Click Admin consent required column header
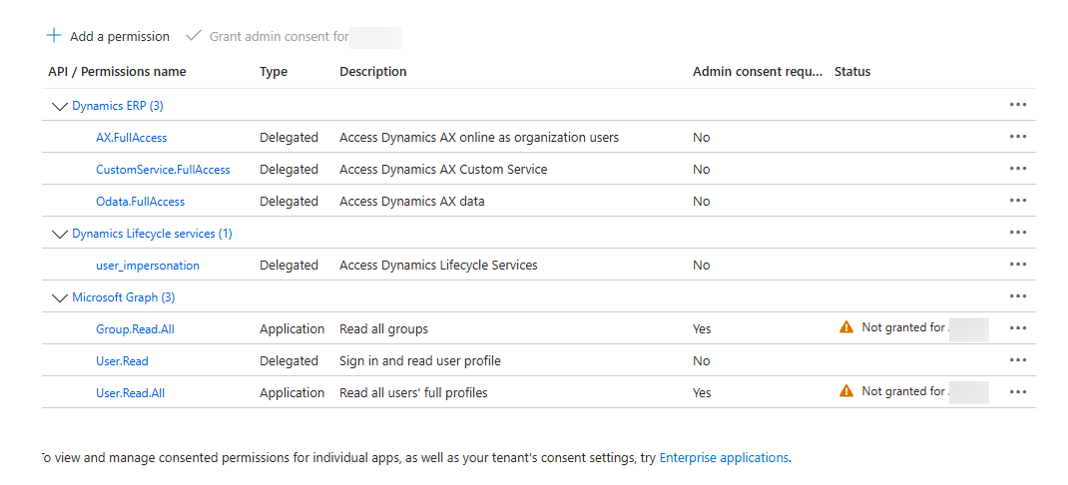Screen dimensions: 1068x485 [x=757, y=72]
